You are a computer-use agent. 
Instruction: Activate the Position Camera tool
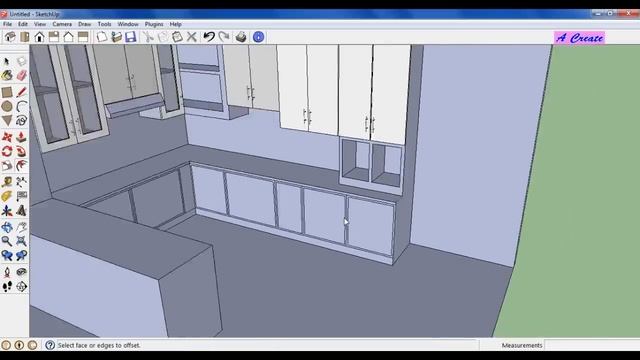(7, 272)
